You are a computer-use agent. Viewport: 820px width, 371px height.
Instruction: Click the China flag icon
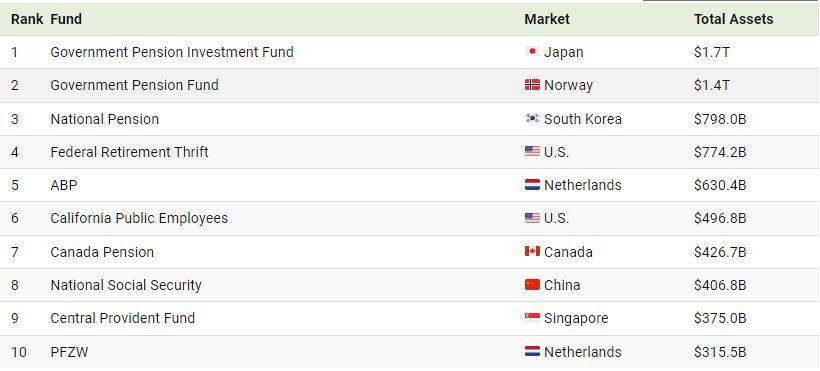click(x=532, y=285)
